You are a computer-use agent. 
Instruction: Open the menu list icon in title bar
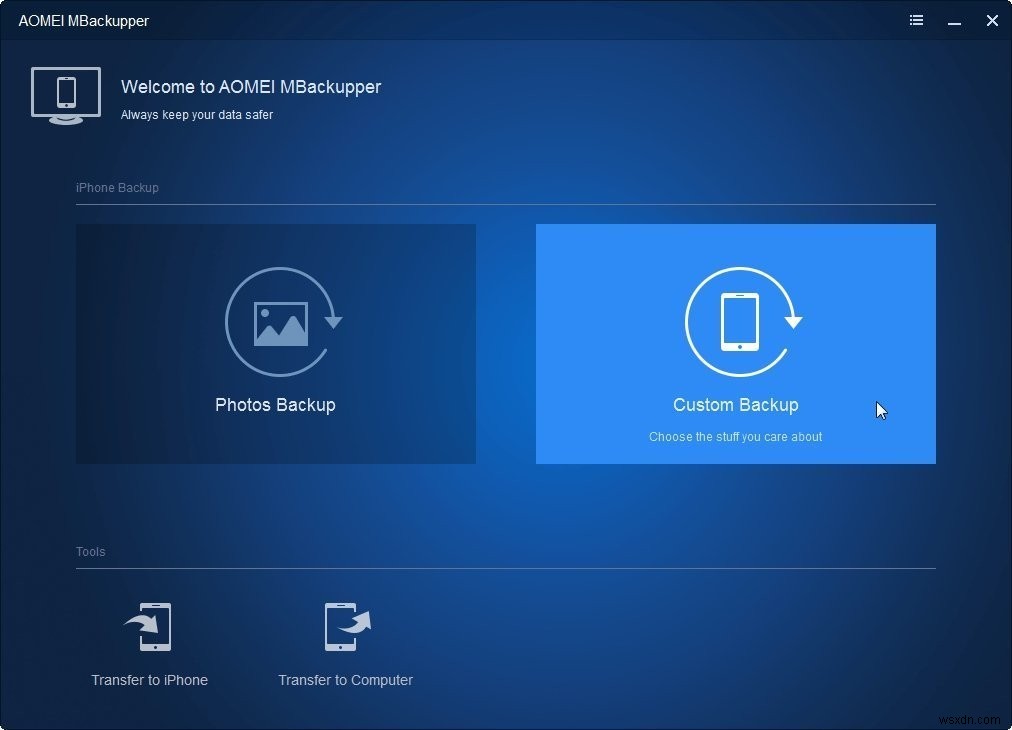916,20
